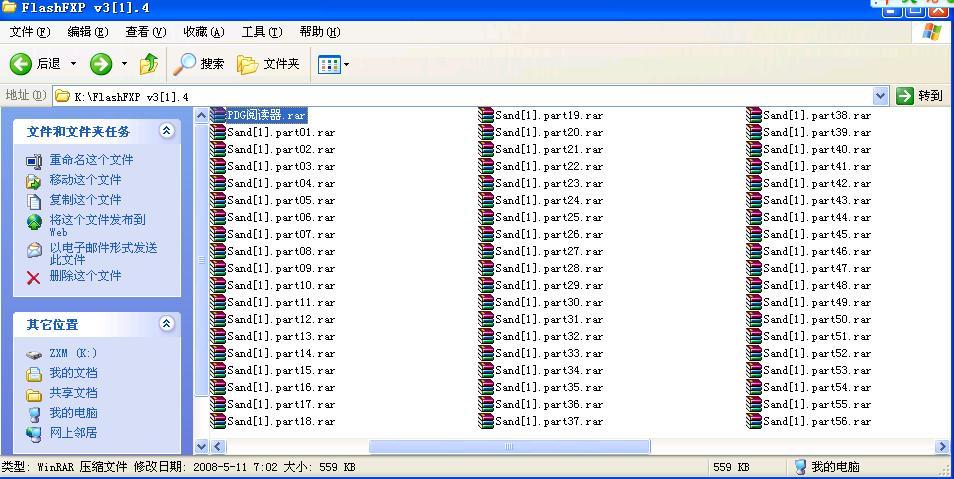The height and width of the screenshot is (479, 954).
Task: Toggle the Folders (文件夹) pane button
Action: click(268, 64)
